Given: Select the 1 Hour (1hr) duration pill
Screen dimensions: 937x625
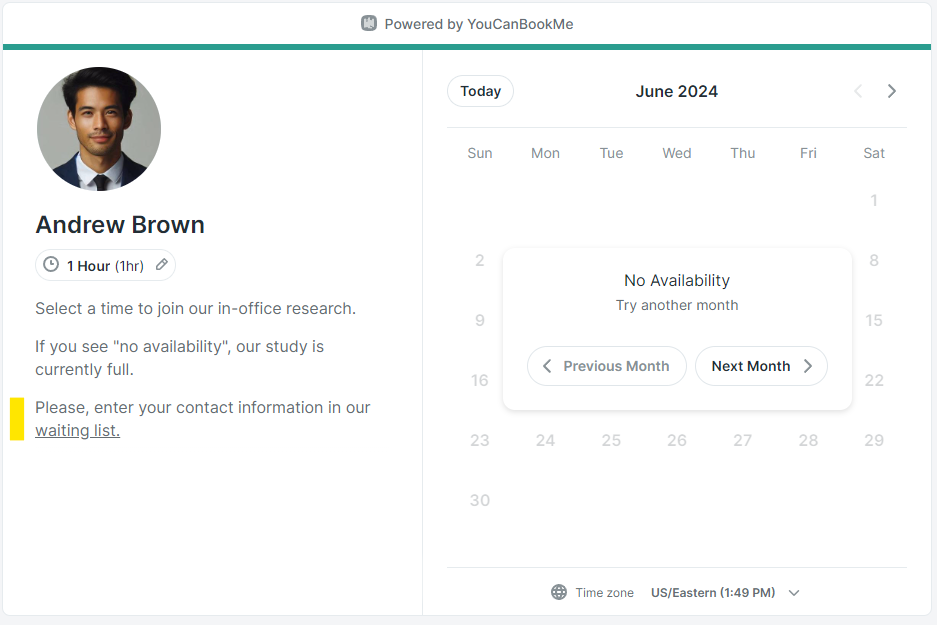Looking at the screenshot, I should click(105, 265).
